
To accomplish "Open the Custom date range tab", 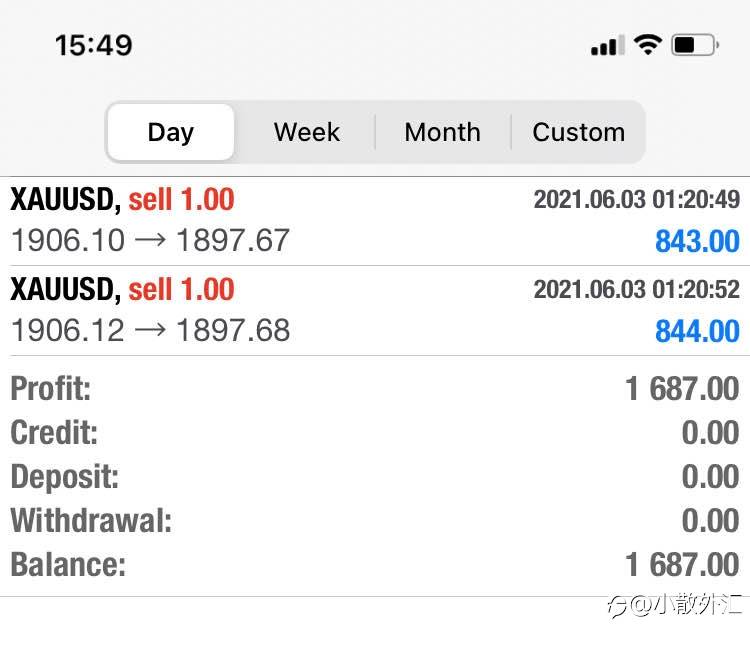I will [578, 132].
